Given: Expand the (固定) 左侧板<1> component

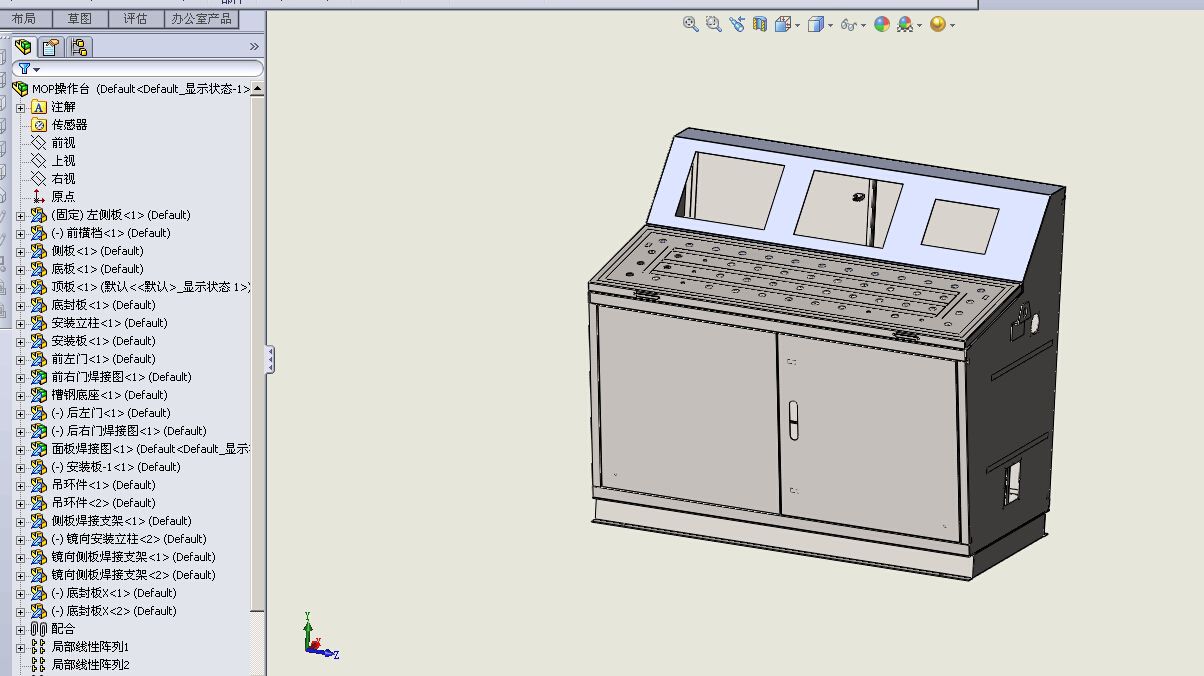Looking at the screenshot, I should coord(20,216).
